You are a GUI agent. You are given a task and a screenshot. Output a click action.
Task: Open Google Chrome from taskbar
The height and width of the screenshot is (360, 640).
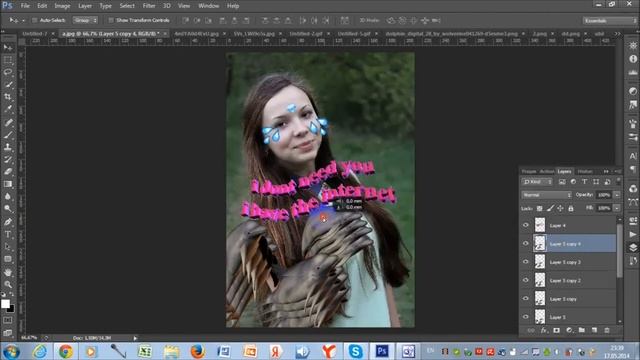tap(66, 351)
